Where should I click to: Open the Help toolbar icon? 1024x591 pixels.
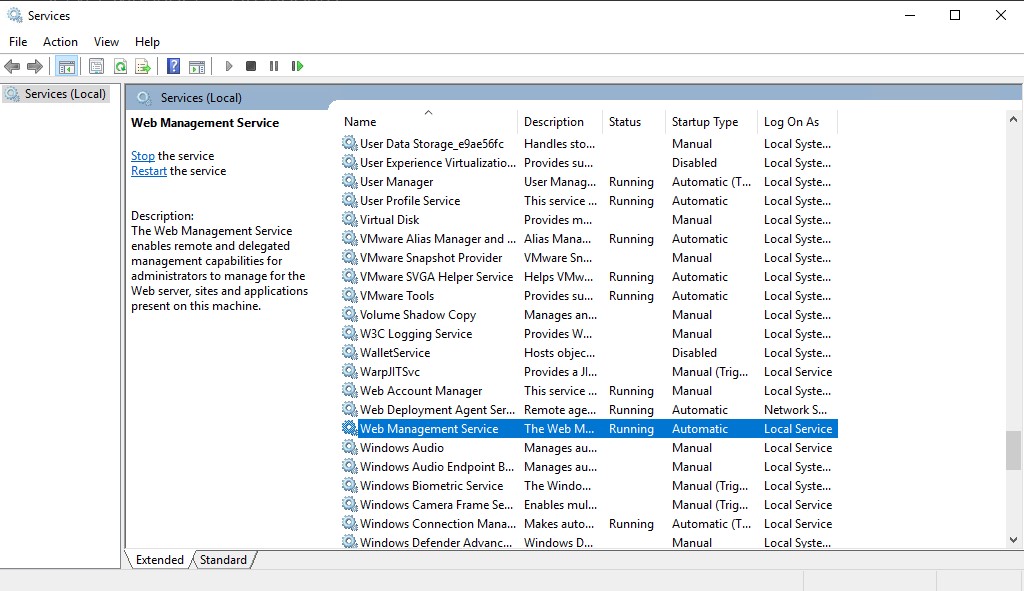coord(173,66)
